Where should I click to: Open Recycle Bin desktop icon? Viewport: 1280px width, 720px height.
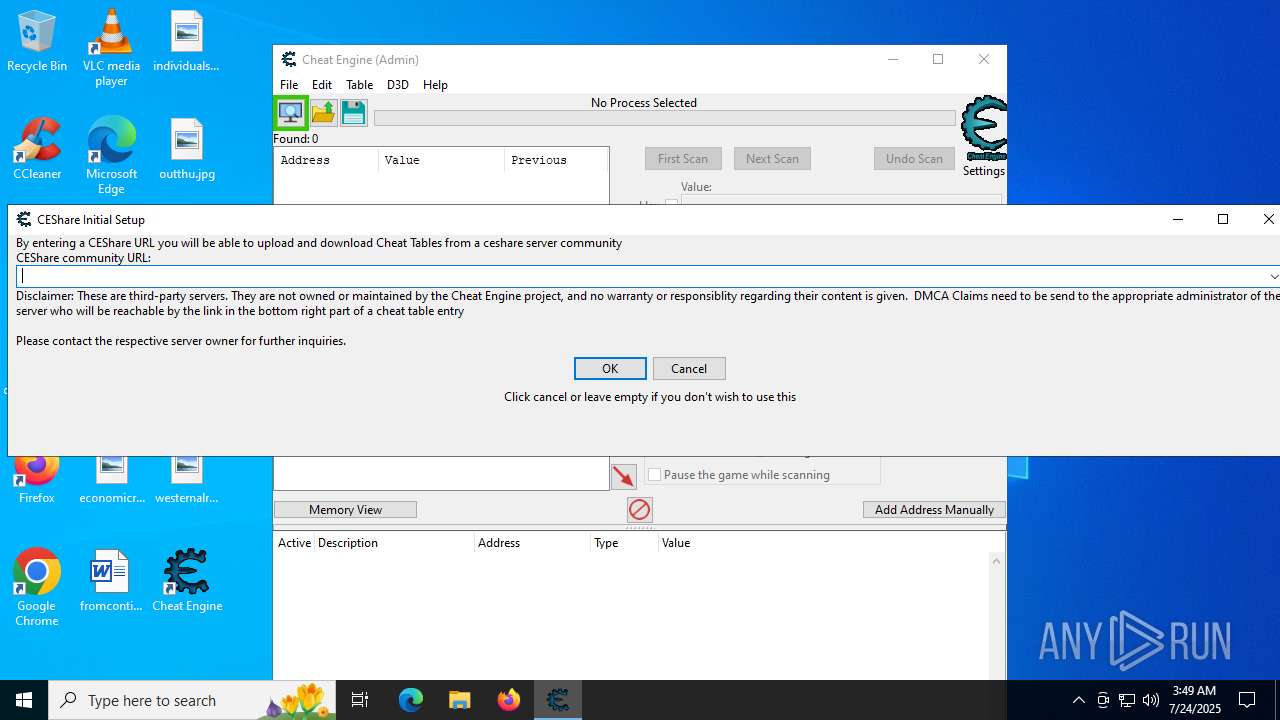click(x=37, y=42)
